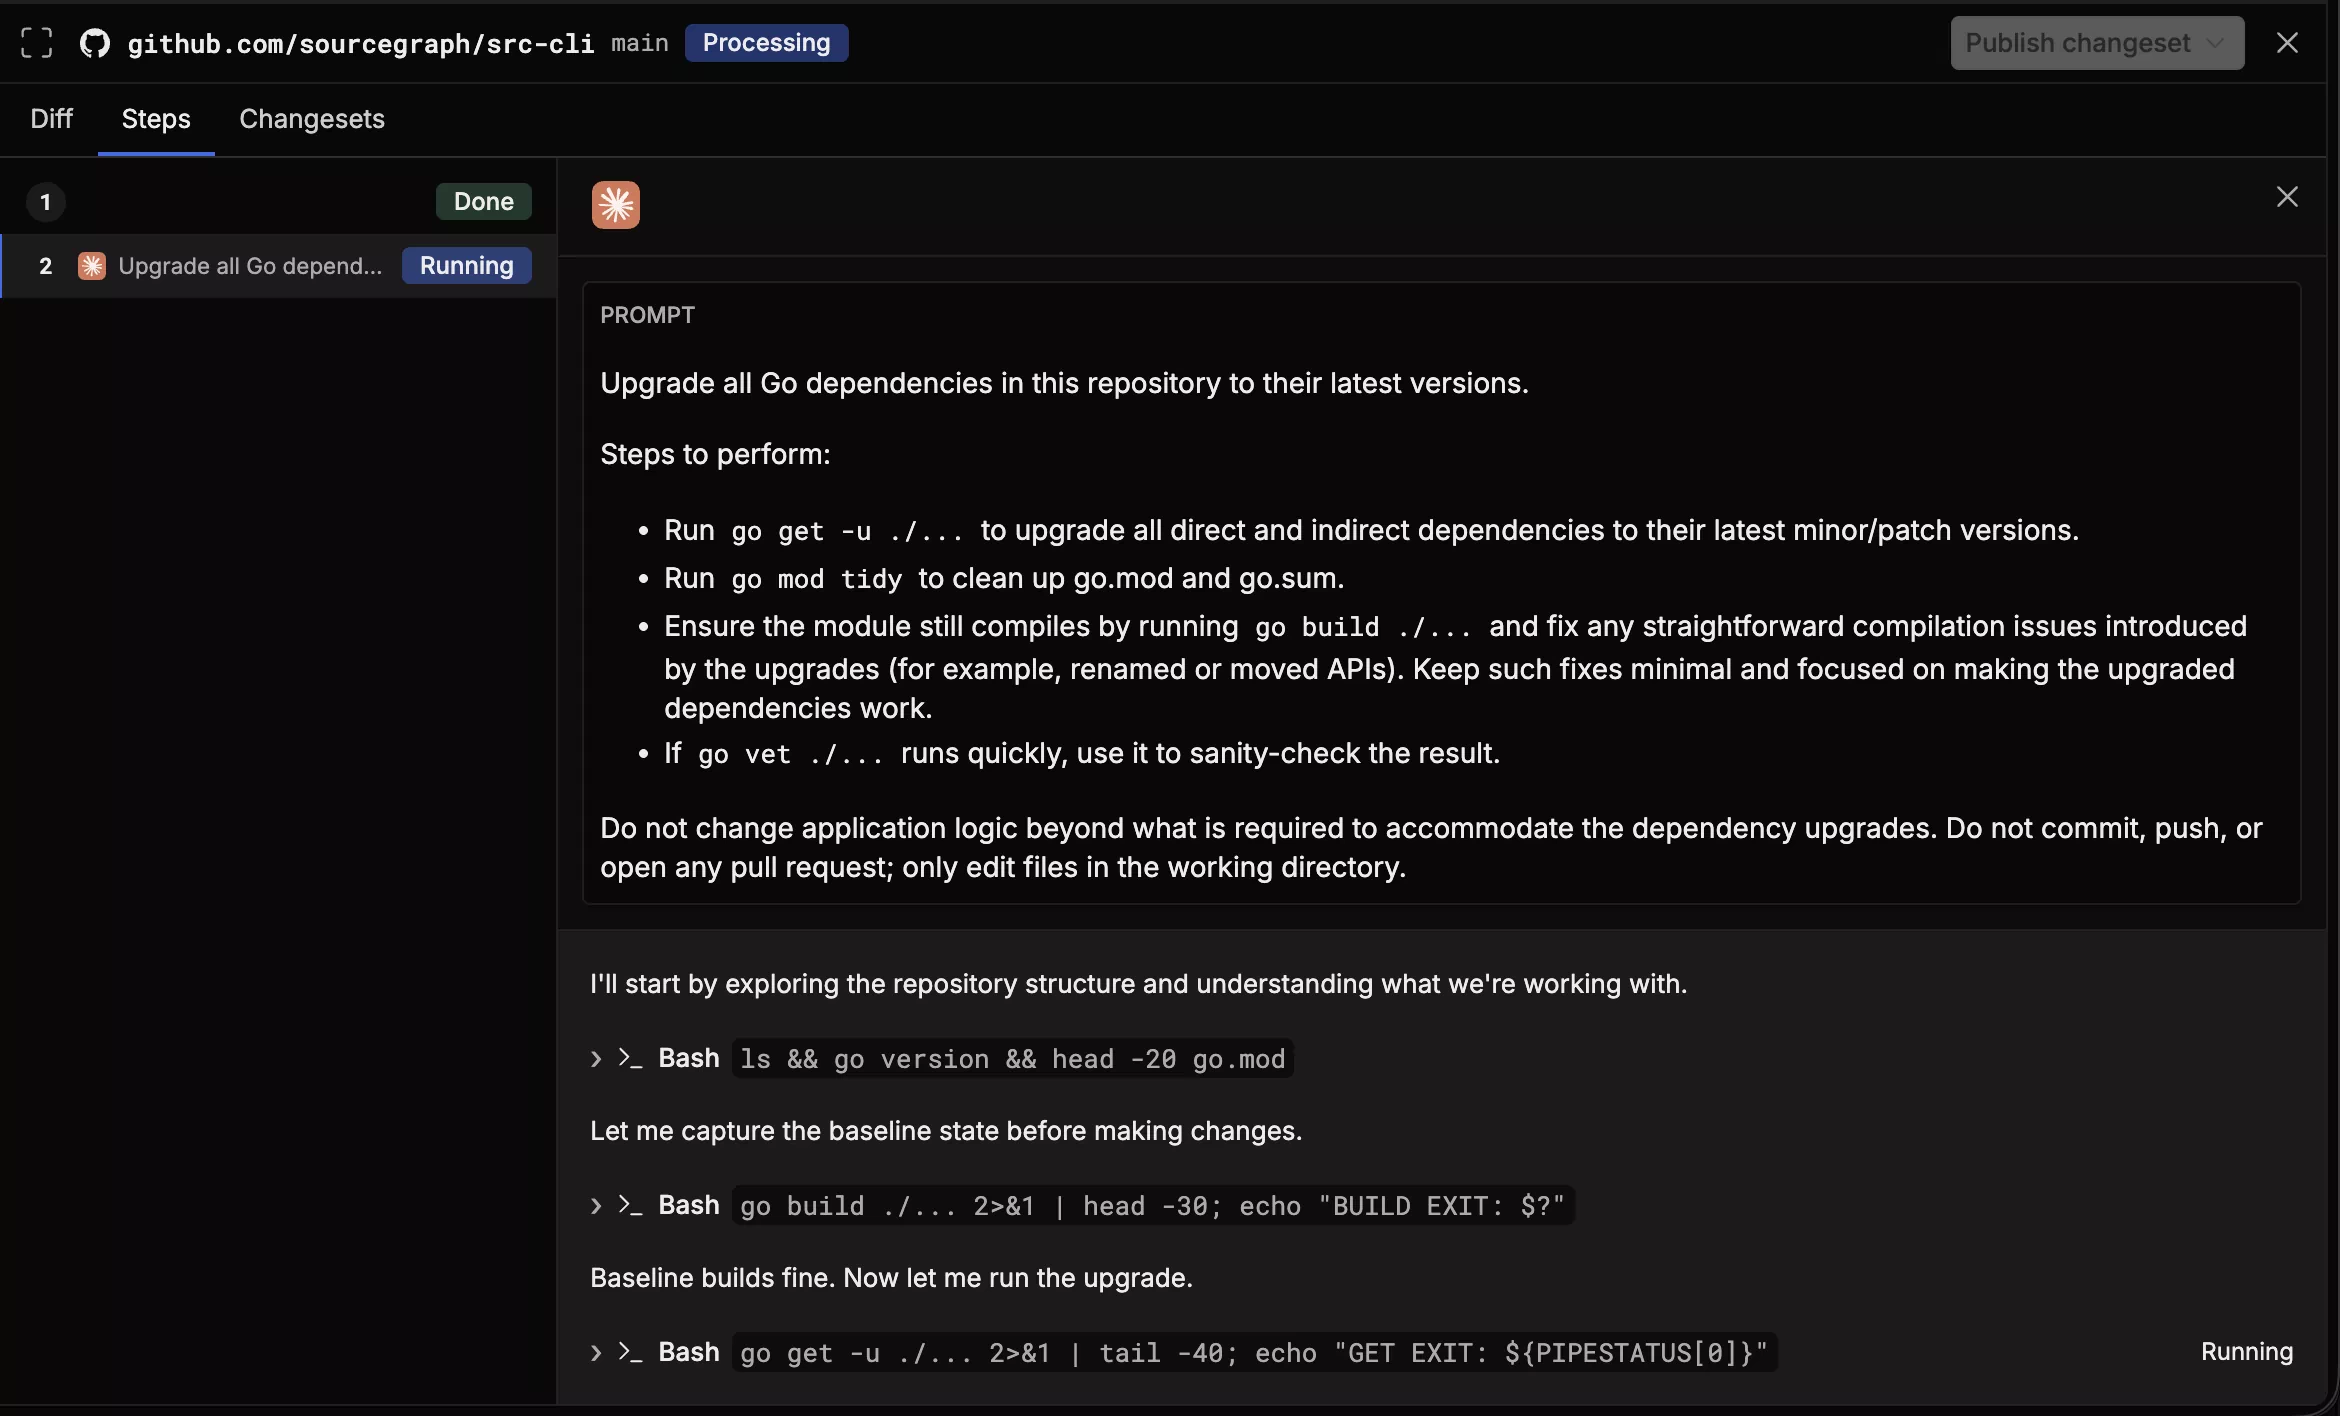Close the step detail pane
This screenshot has height=1416, width=2340.
click(x=2287, y=197)
